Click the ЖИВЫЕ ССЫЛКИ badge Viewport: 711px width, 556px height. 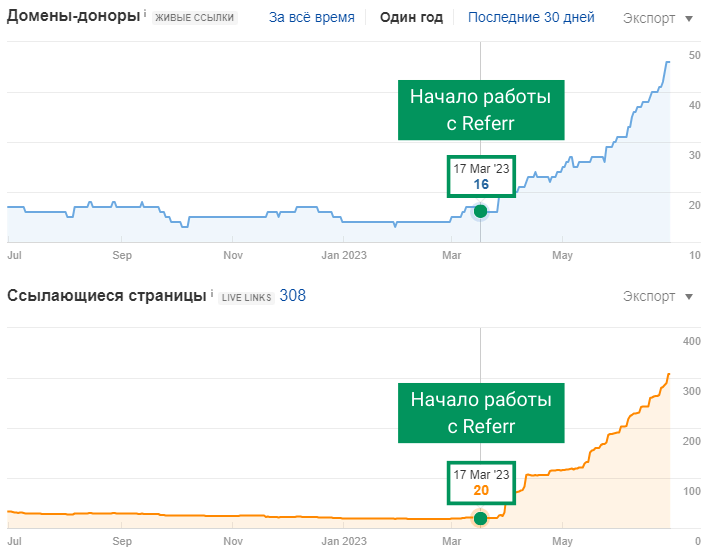(x=195, y=18)
